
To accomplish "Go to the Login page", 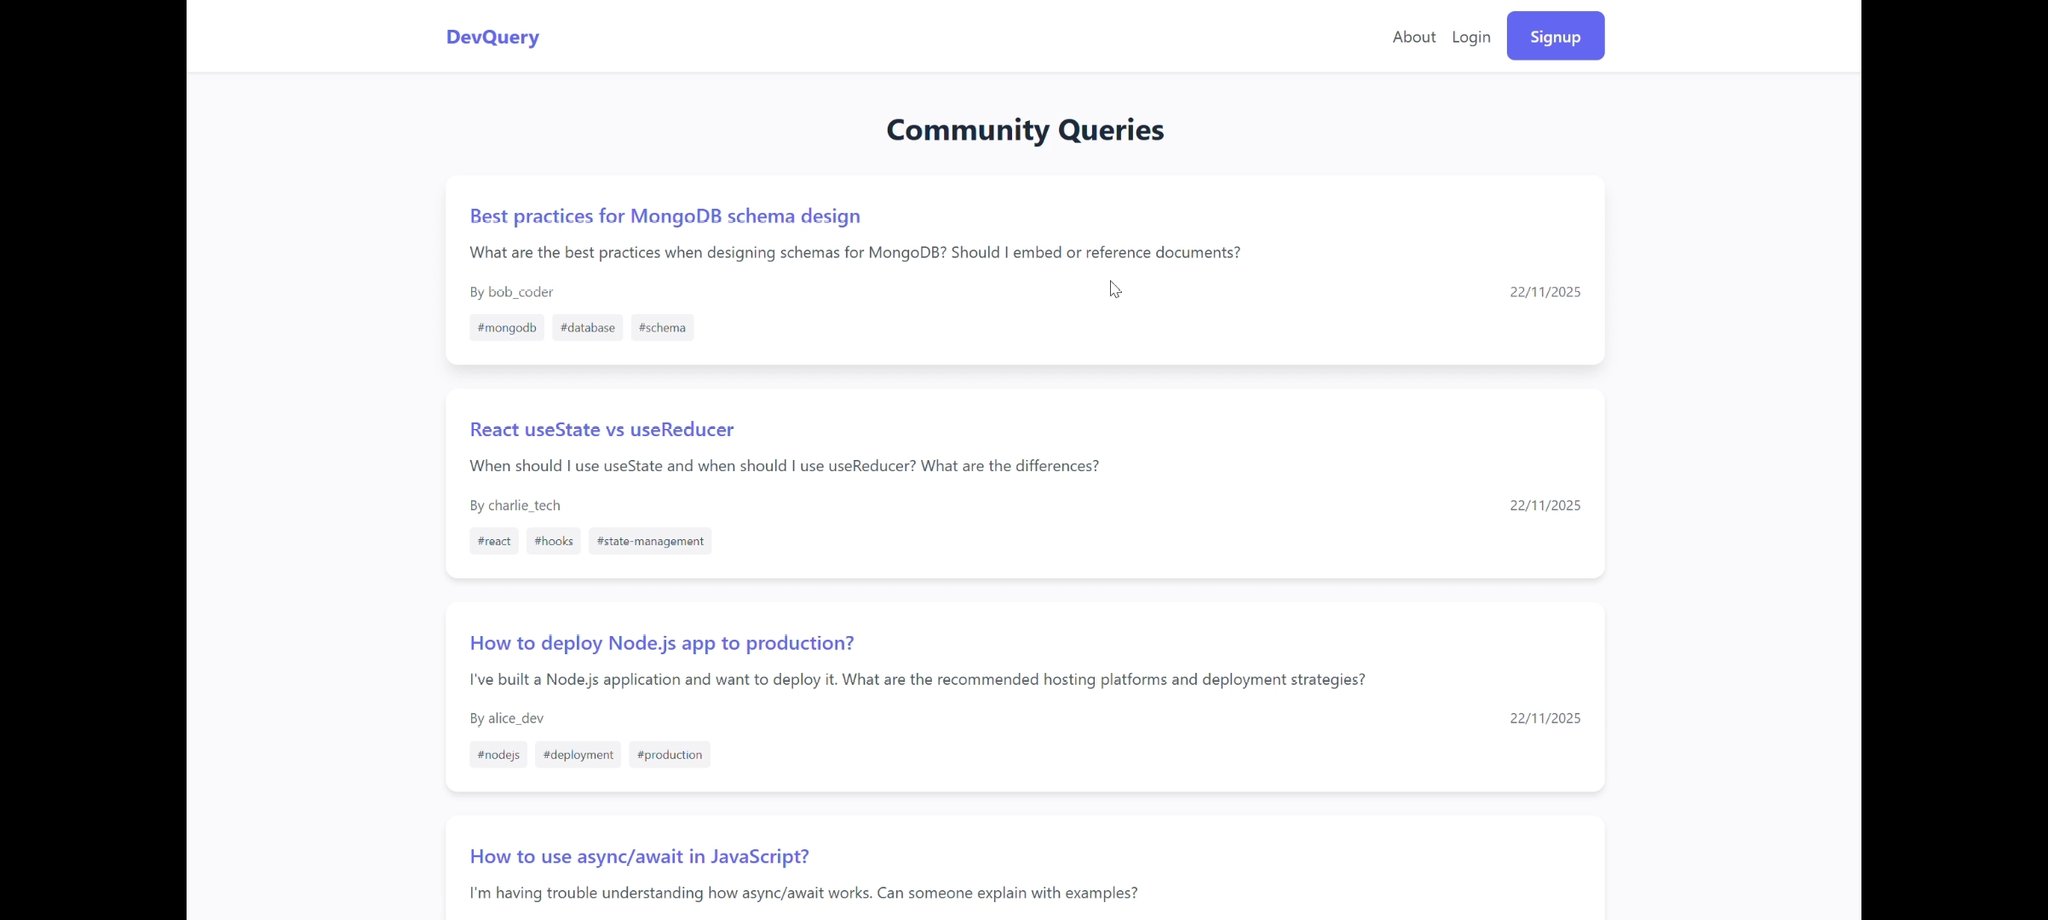I will pos(1470,37).
